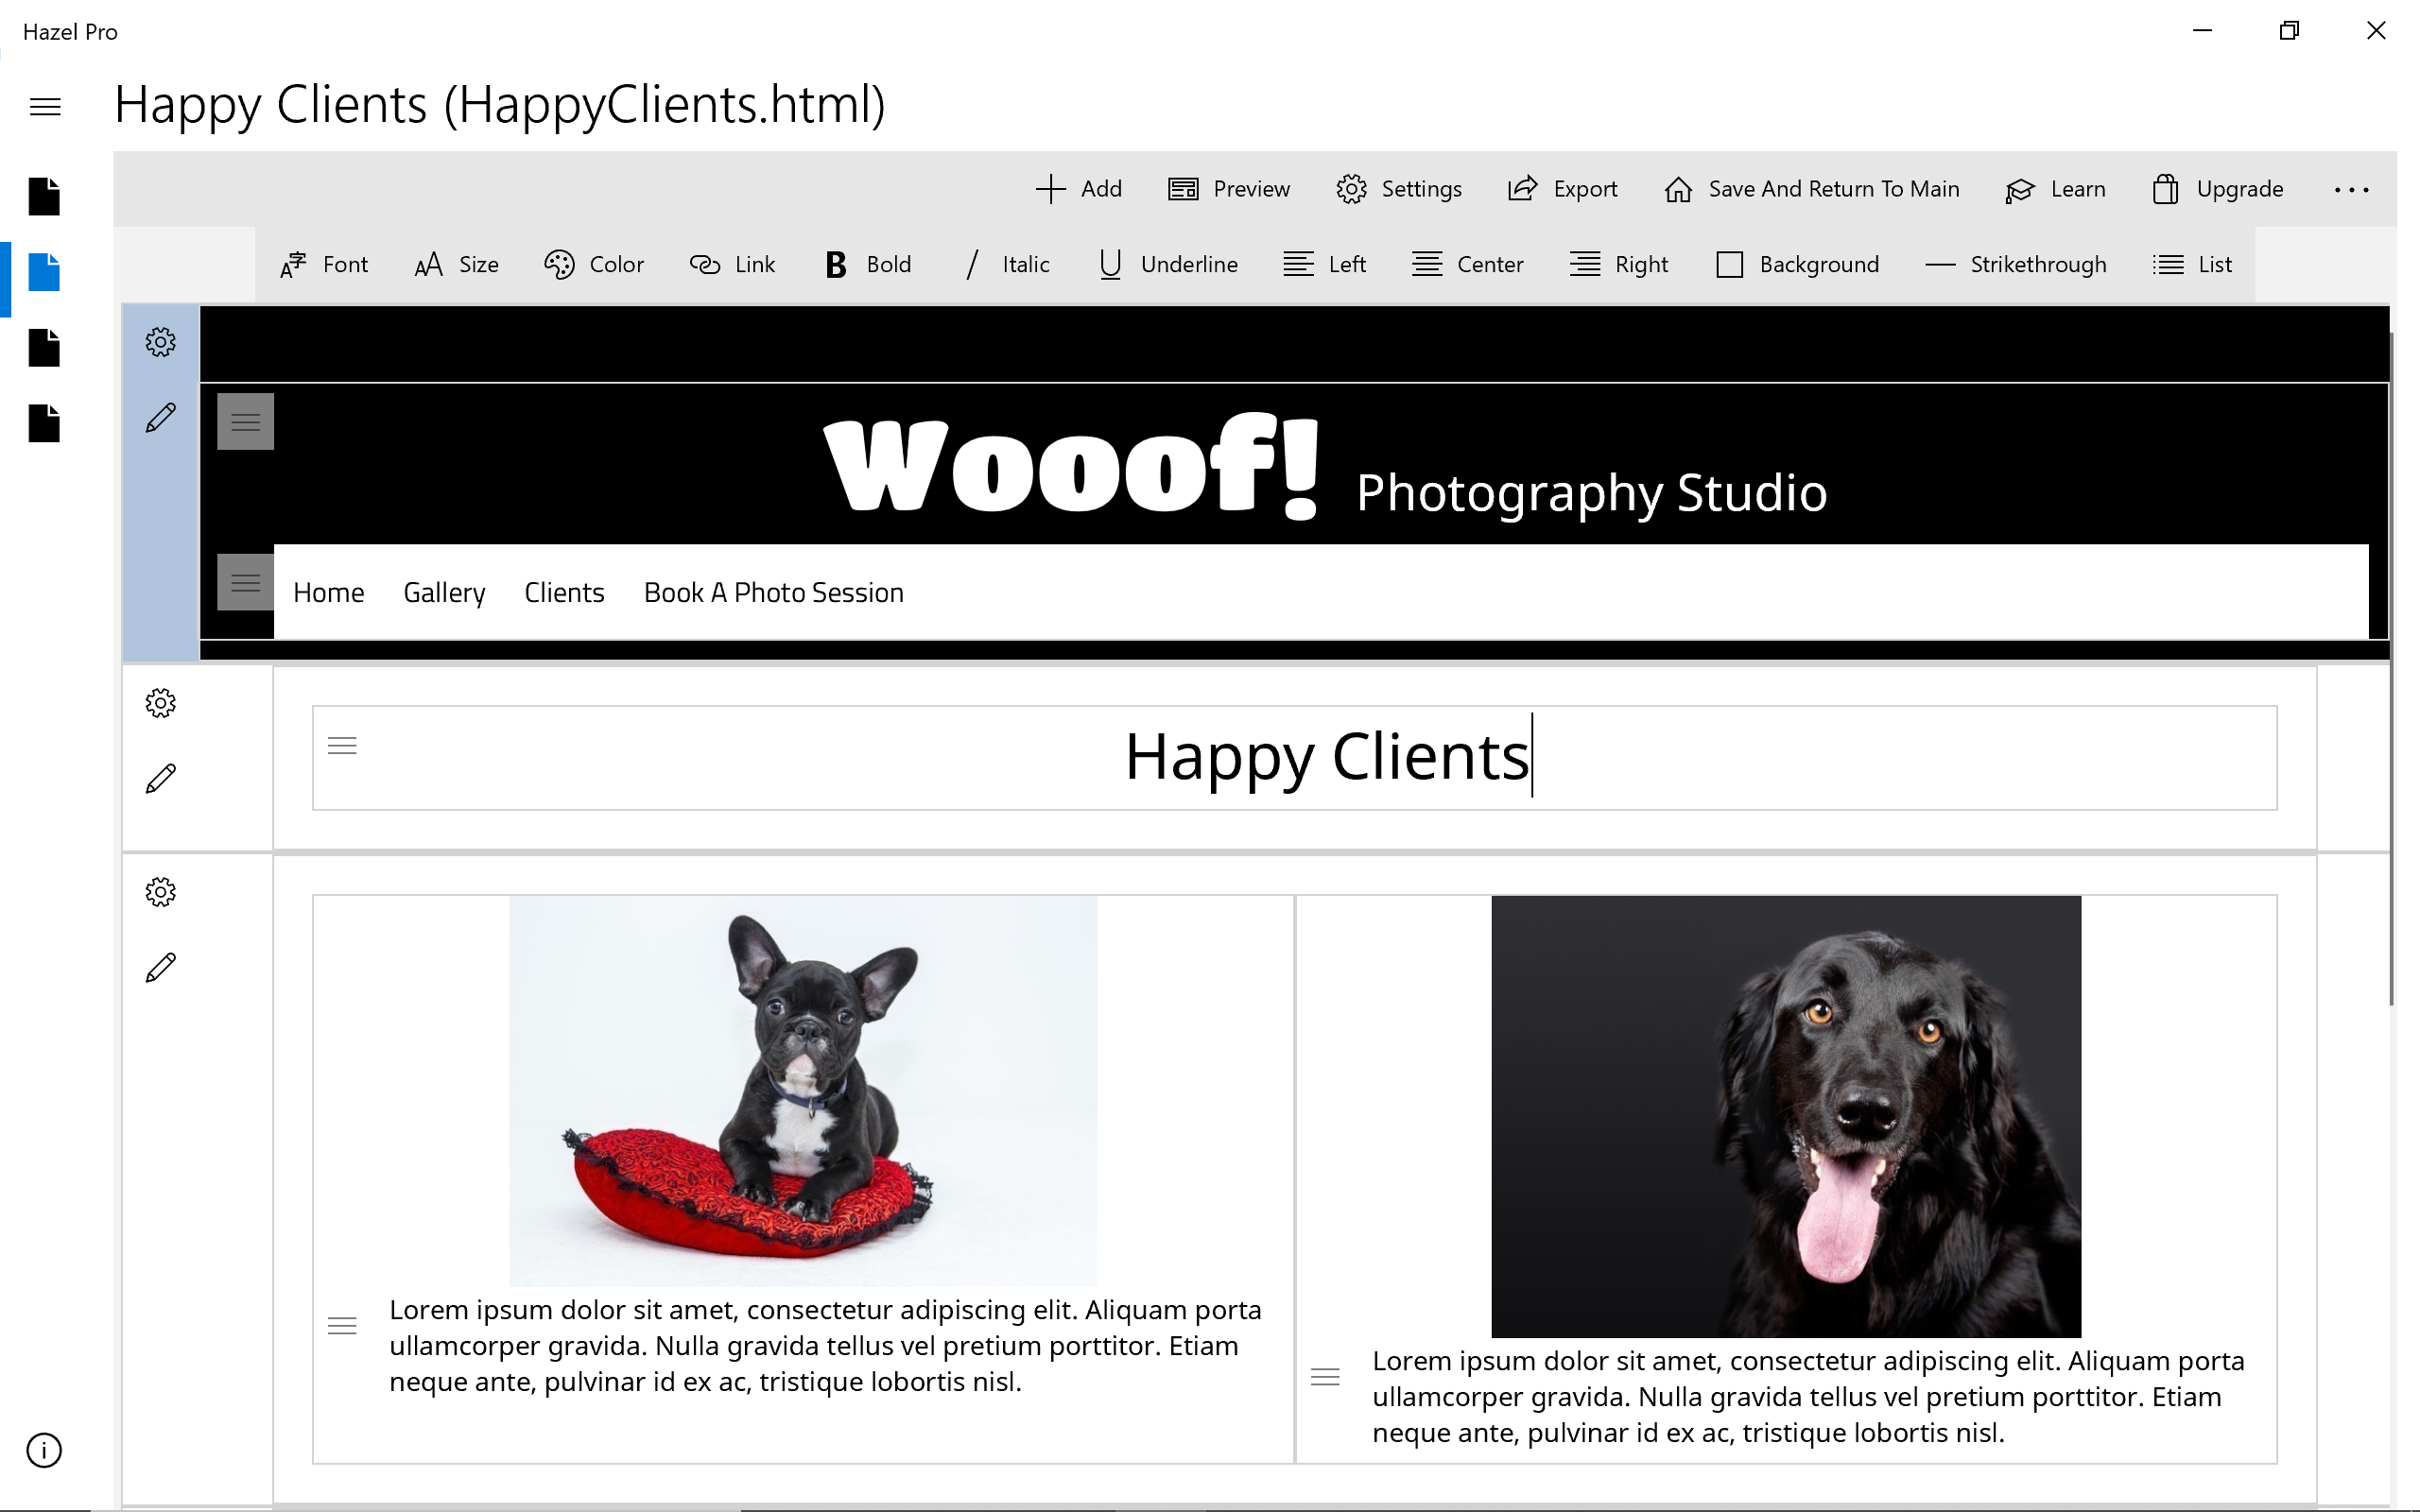Open the Font picker
Screen dimensions: 2420x1512
tap(324, 264)
